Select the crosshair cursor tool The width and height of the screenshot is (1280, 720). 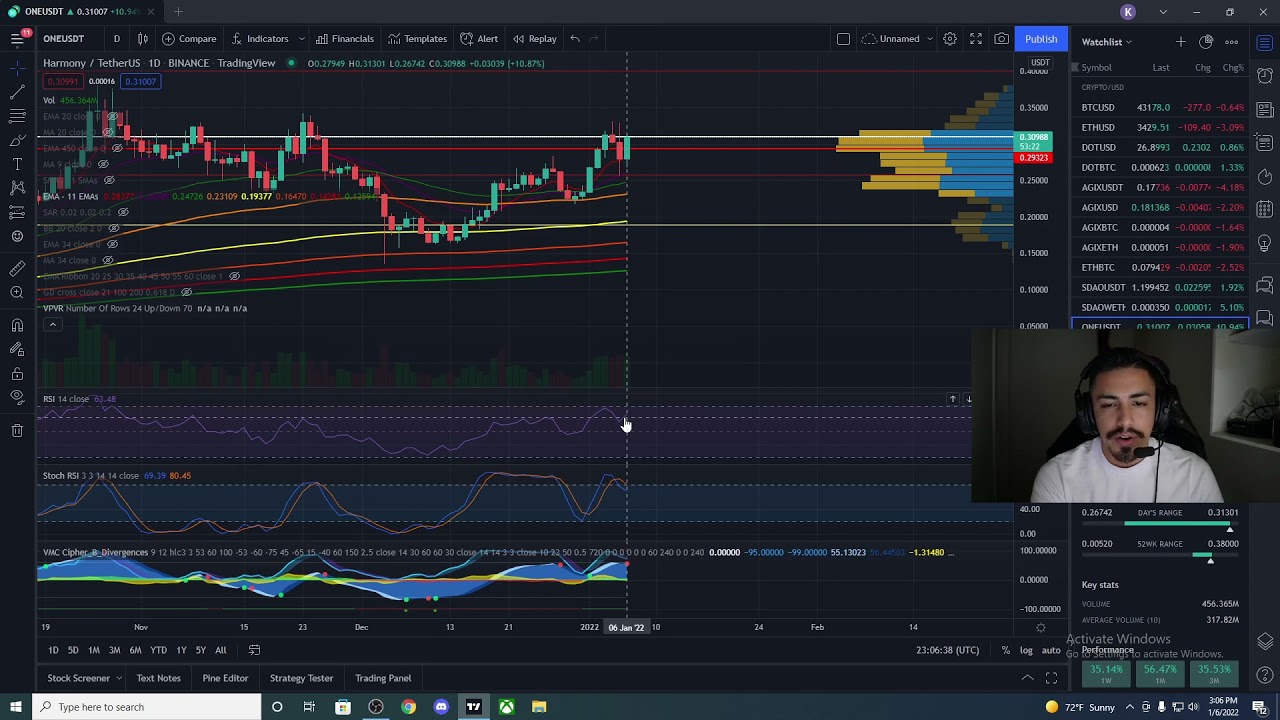(17, 67)
